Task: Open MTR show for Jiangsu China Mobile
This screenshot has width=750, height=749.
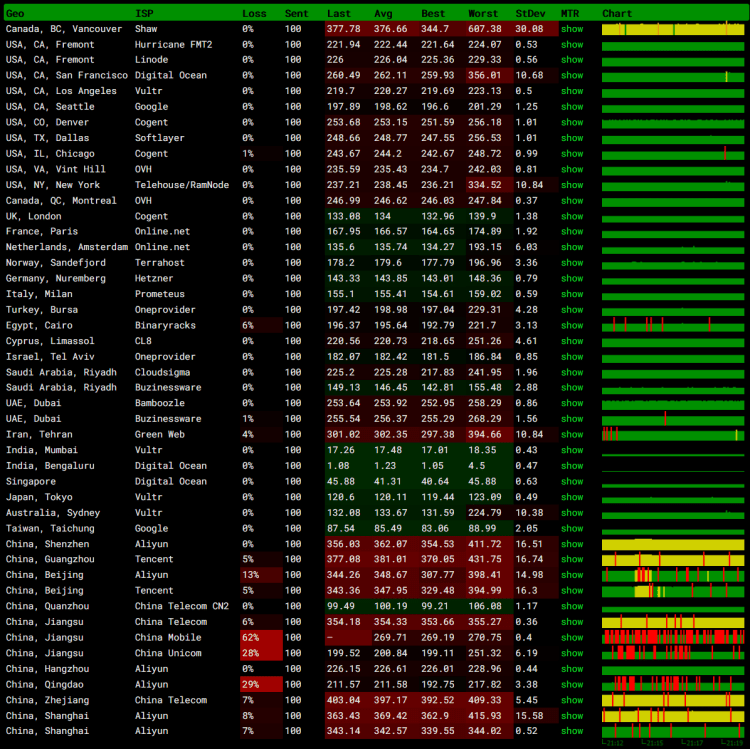Action: click(571, 637)
